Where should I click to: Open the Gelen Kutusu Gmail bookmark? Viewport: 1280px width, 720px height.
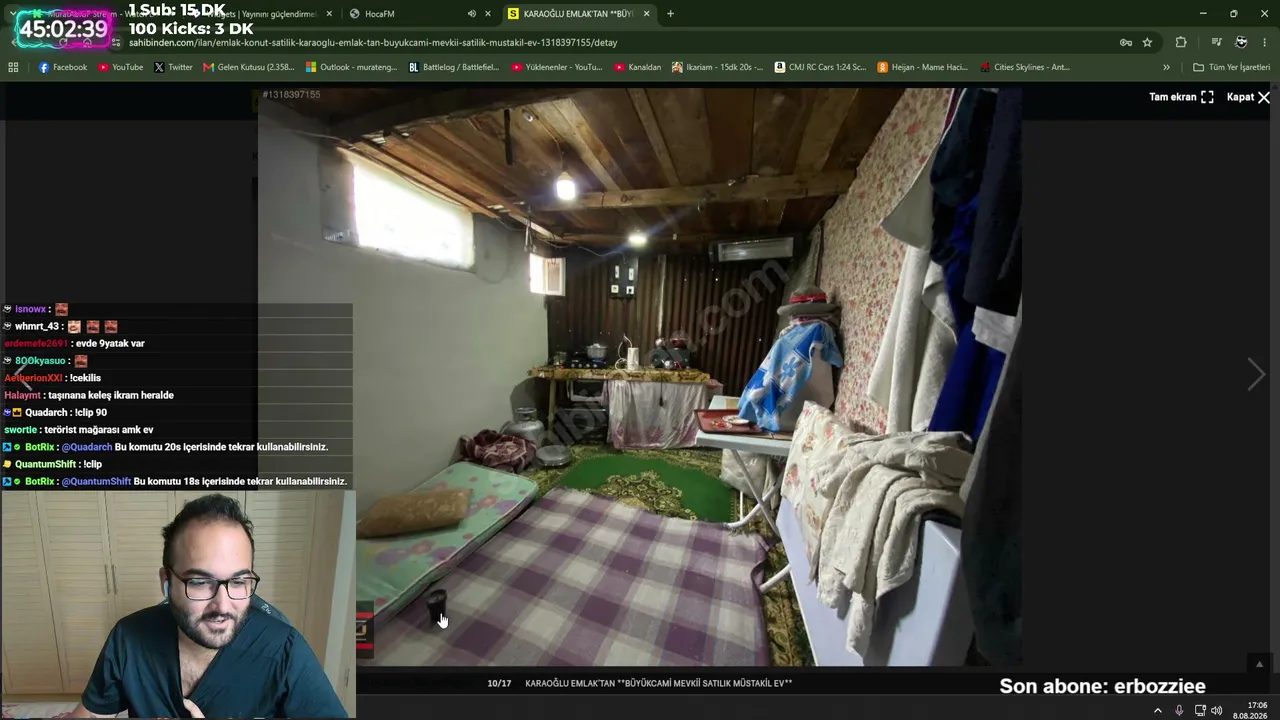249,68
